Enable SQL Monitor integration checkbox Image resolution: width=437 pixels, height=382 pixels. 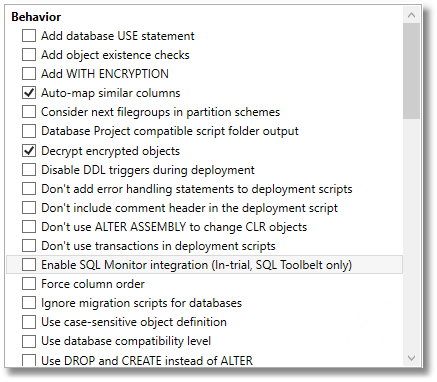pyautogui.click(x=29, y=265)
